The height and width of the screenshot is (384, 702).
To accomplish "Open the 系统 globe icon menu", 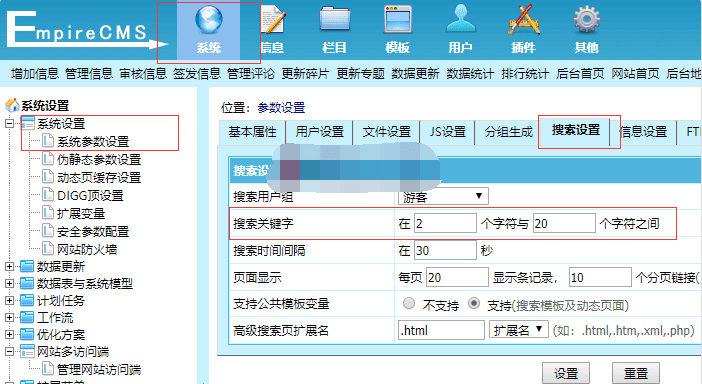I will [x=209, y=30].
